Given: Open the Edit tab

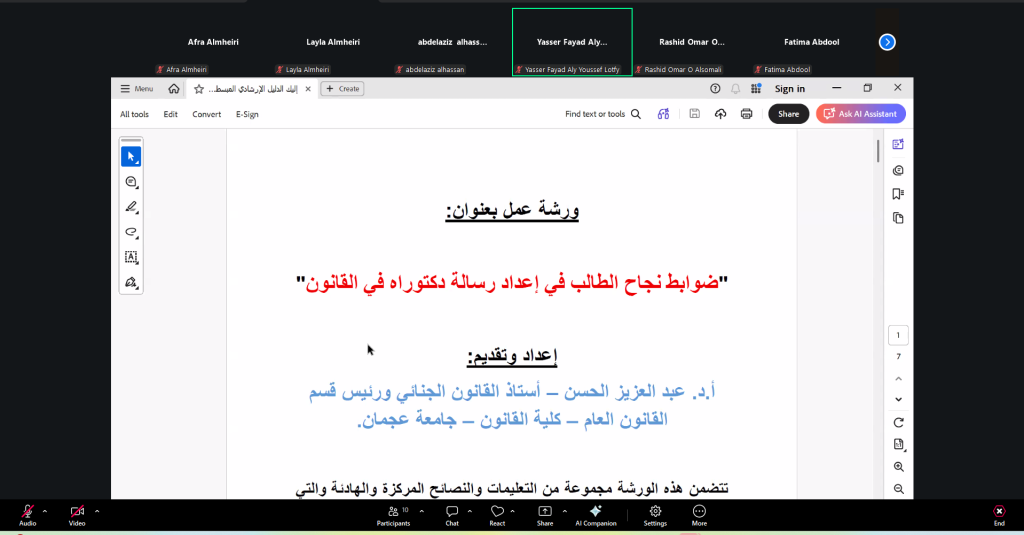Looking at the screenshot, I should pos(170,114).
